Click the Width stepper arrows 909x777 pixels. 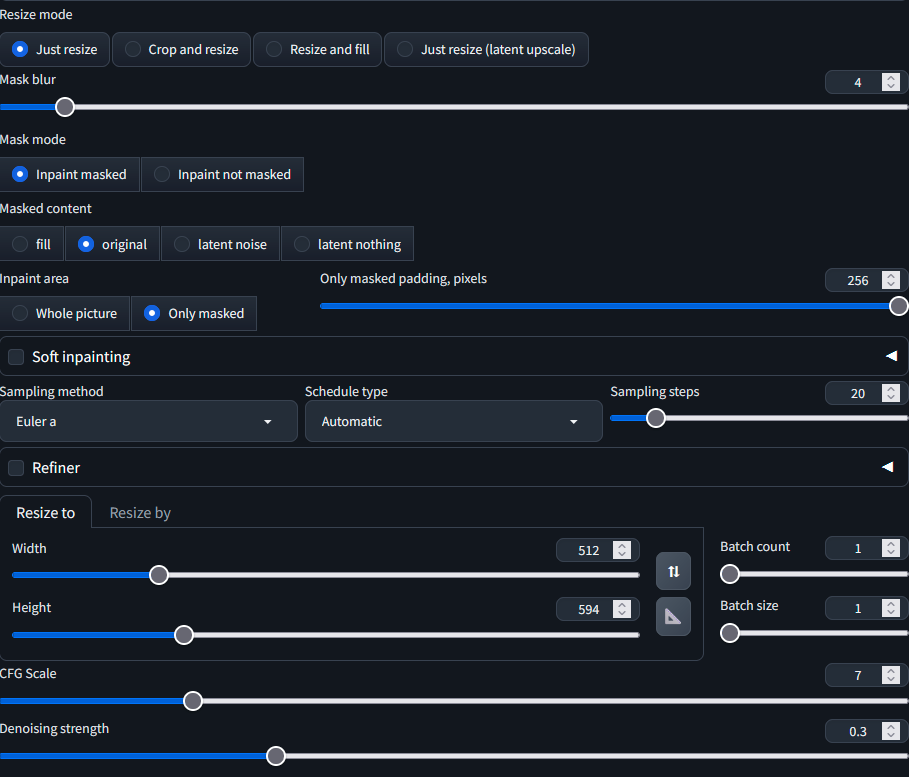coord(622,550)
